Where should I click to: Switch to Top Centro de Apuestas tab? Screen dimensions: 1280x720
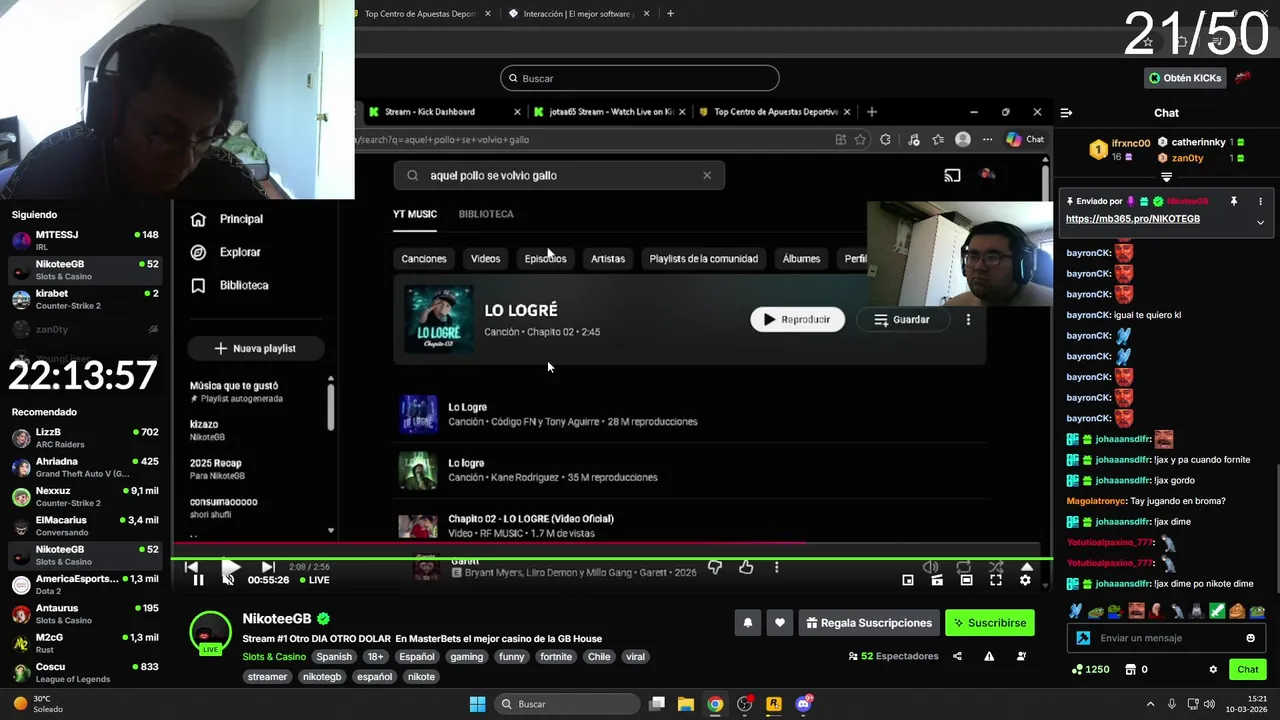click(419, 14)
